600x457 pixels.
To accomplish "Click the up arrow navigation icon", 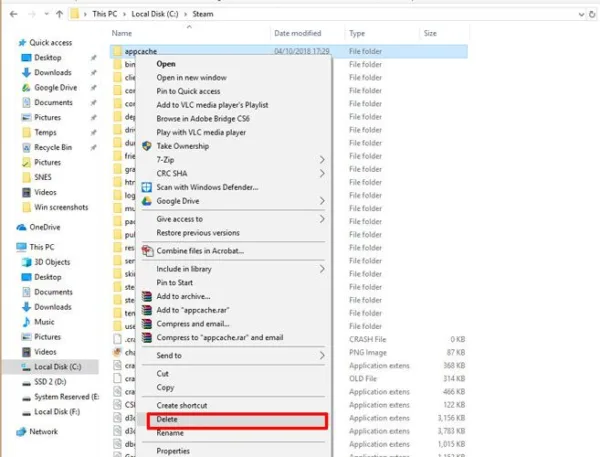I will pyautogui.click(x=59, y=14).
